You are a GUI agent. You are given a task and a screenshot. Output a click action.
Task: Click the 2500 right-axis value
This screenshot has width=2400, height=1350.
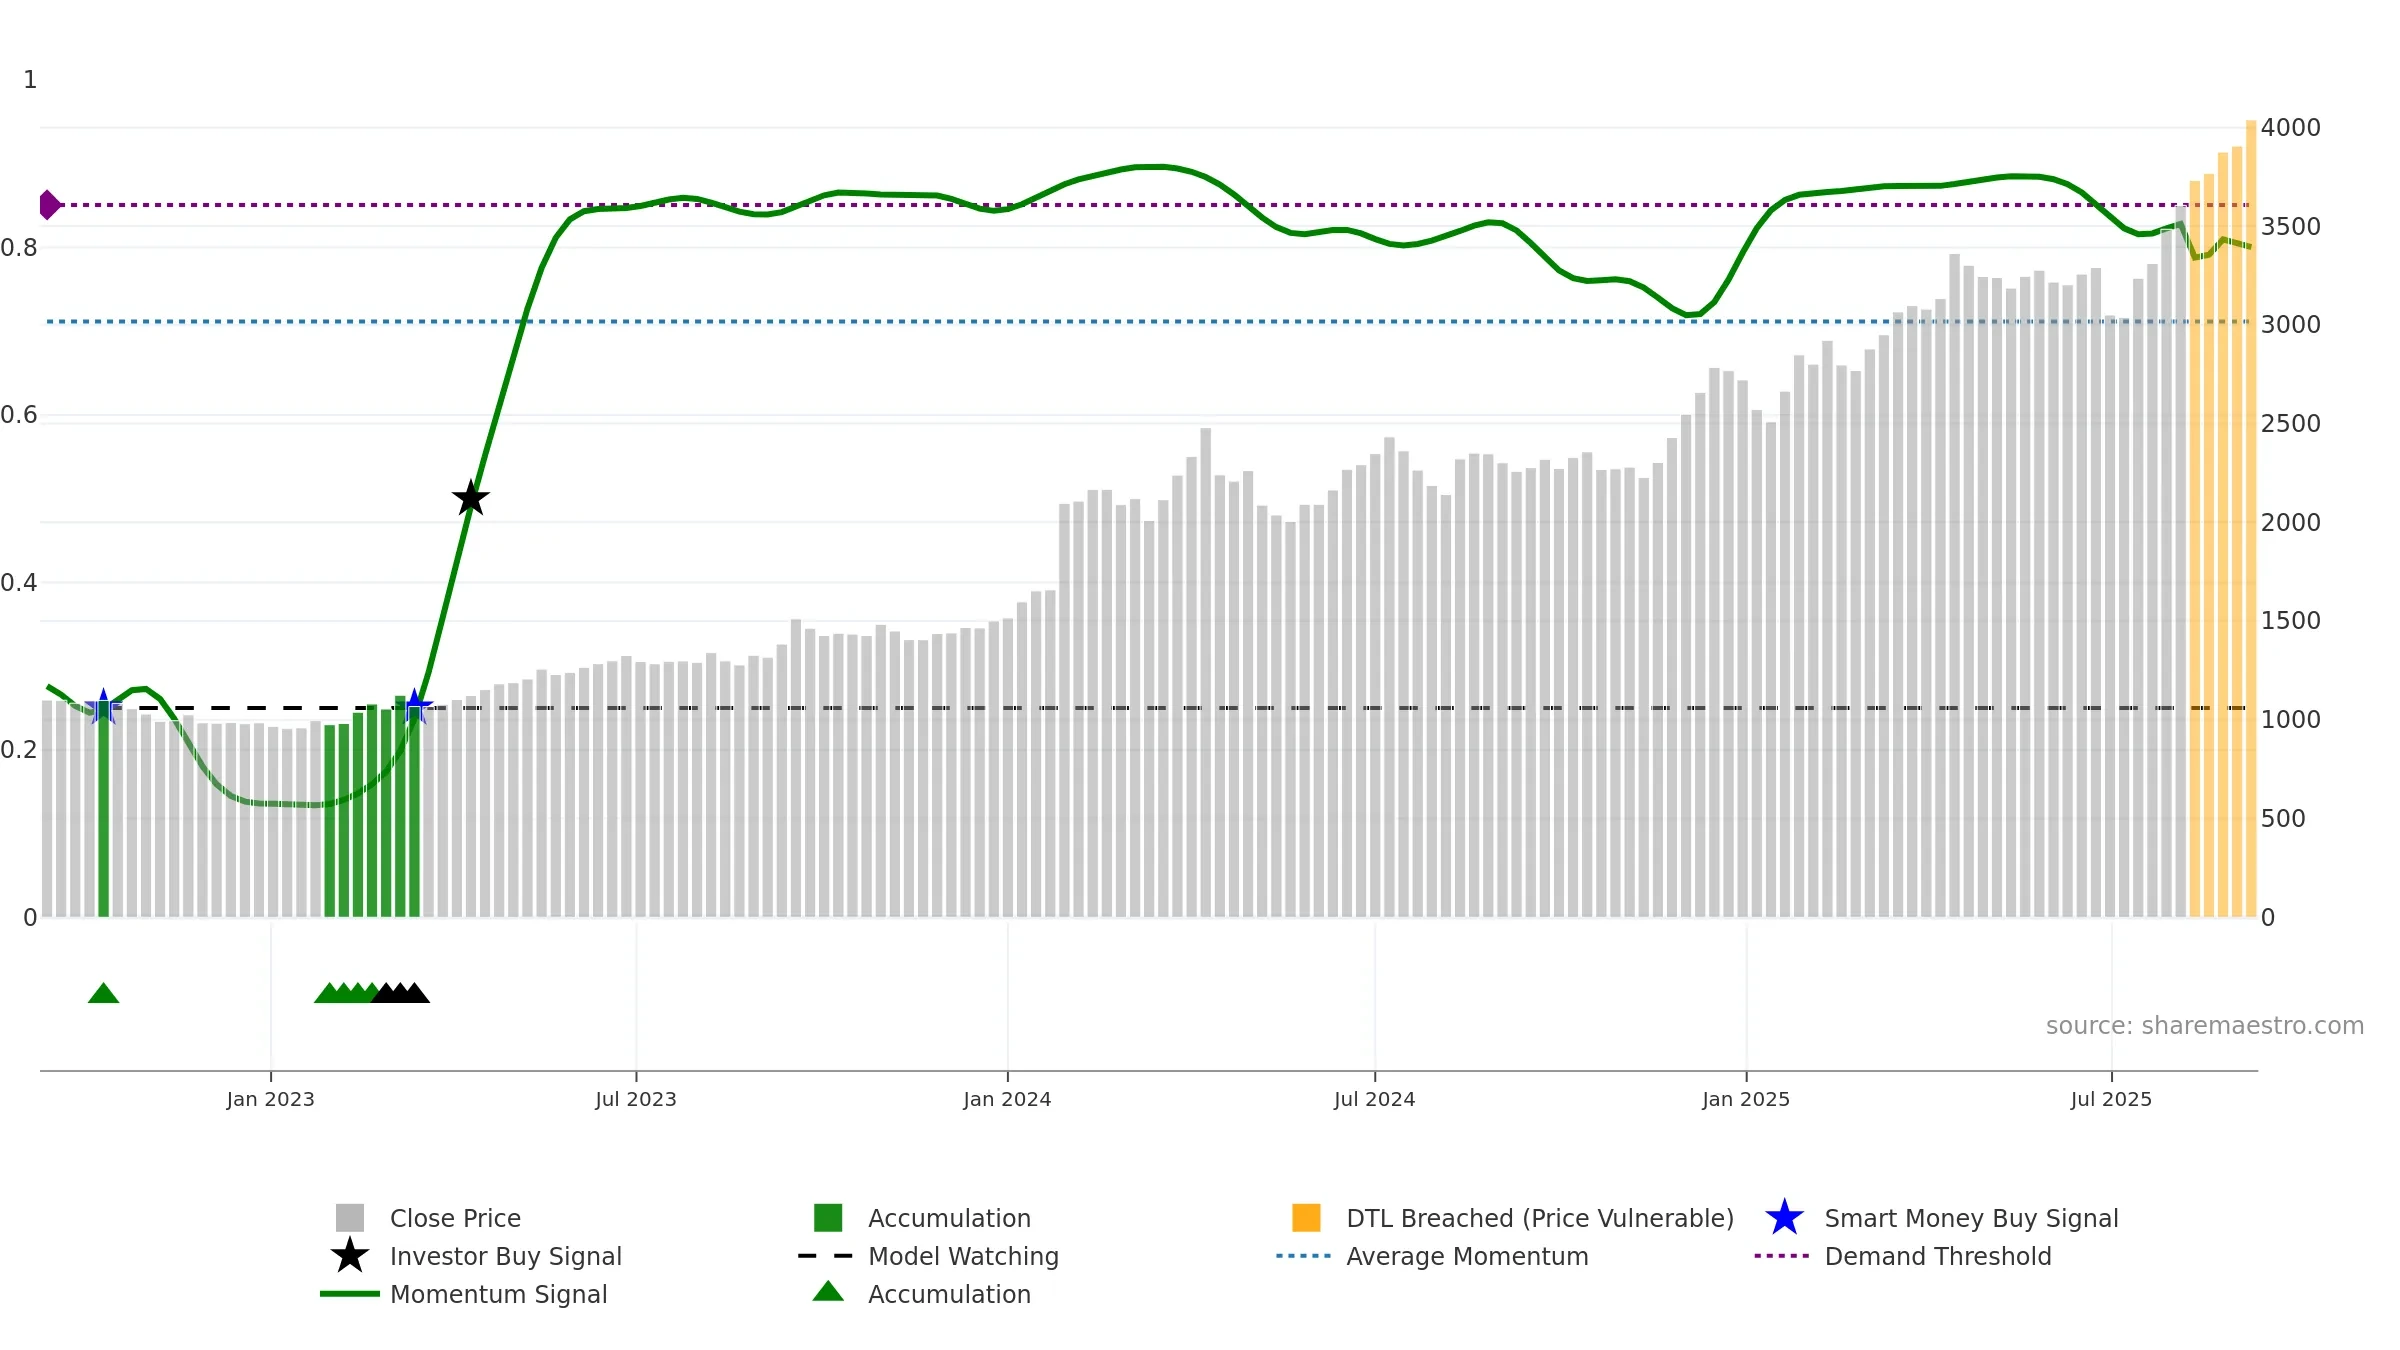point(2291,424)
